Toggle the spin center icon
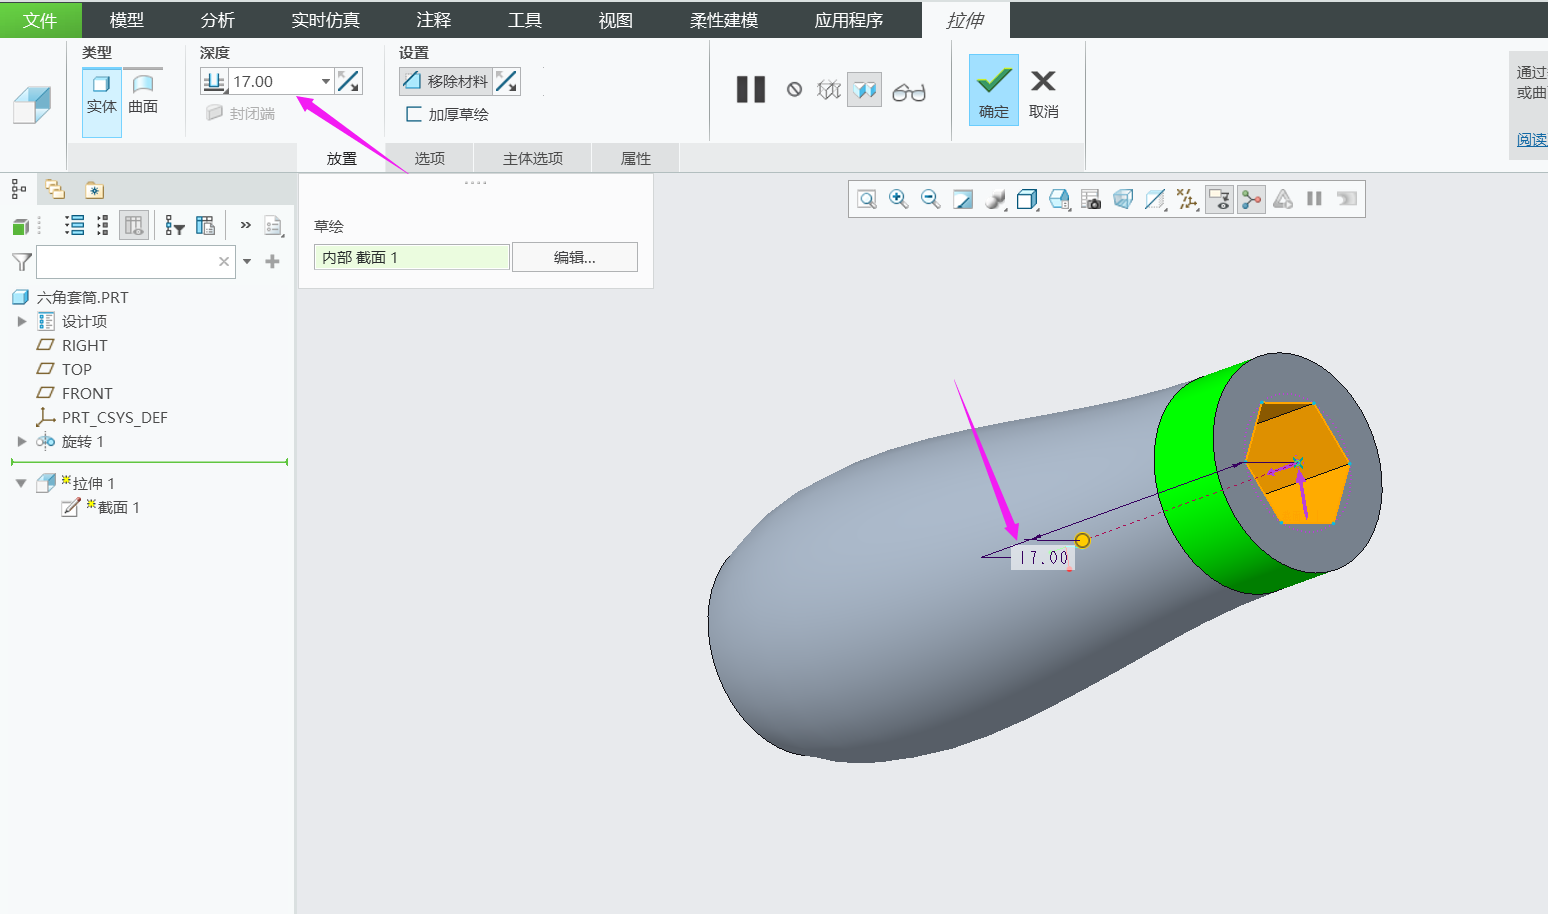Viewport: 1548px width, 914px height. tap(1251, 199)
